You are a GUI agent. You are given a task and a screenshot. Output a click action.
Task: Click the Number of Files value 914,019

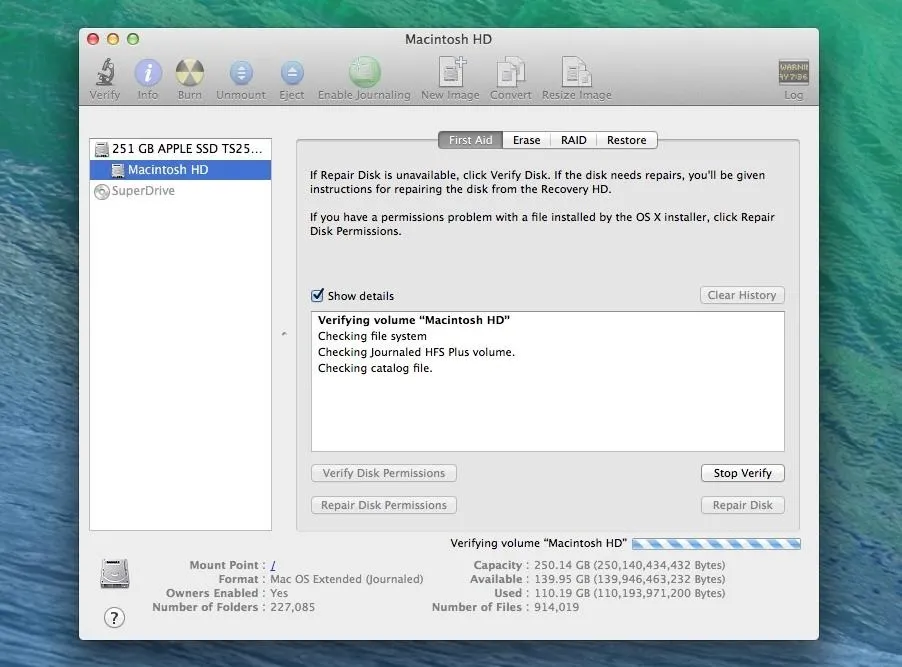556,607
